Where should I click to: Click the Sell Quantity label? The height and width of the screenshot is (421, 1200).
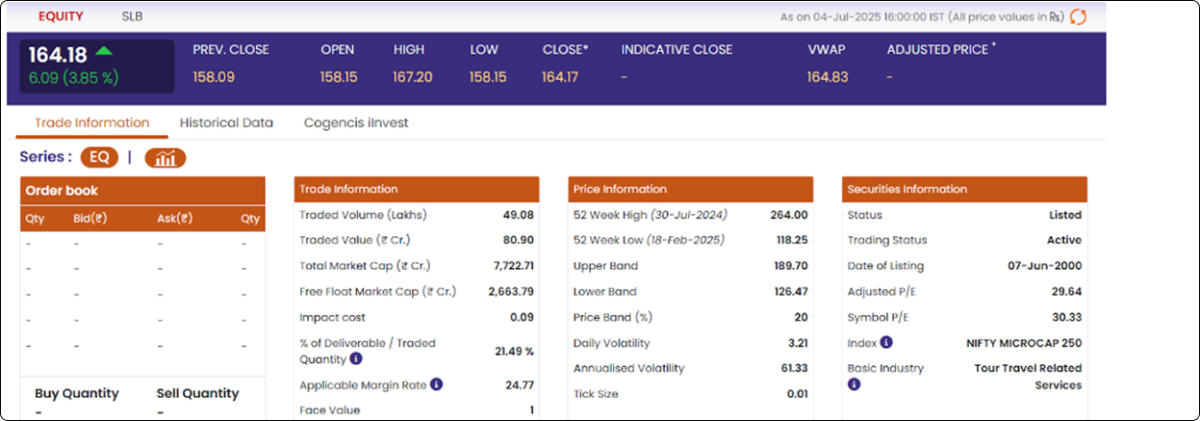[x=198, y=393]
